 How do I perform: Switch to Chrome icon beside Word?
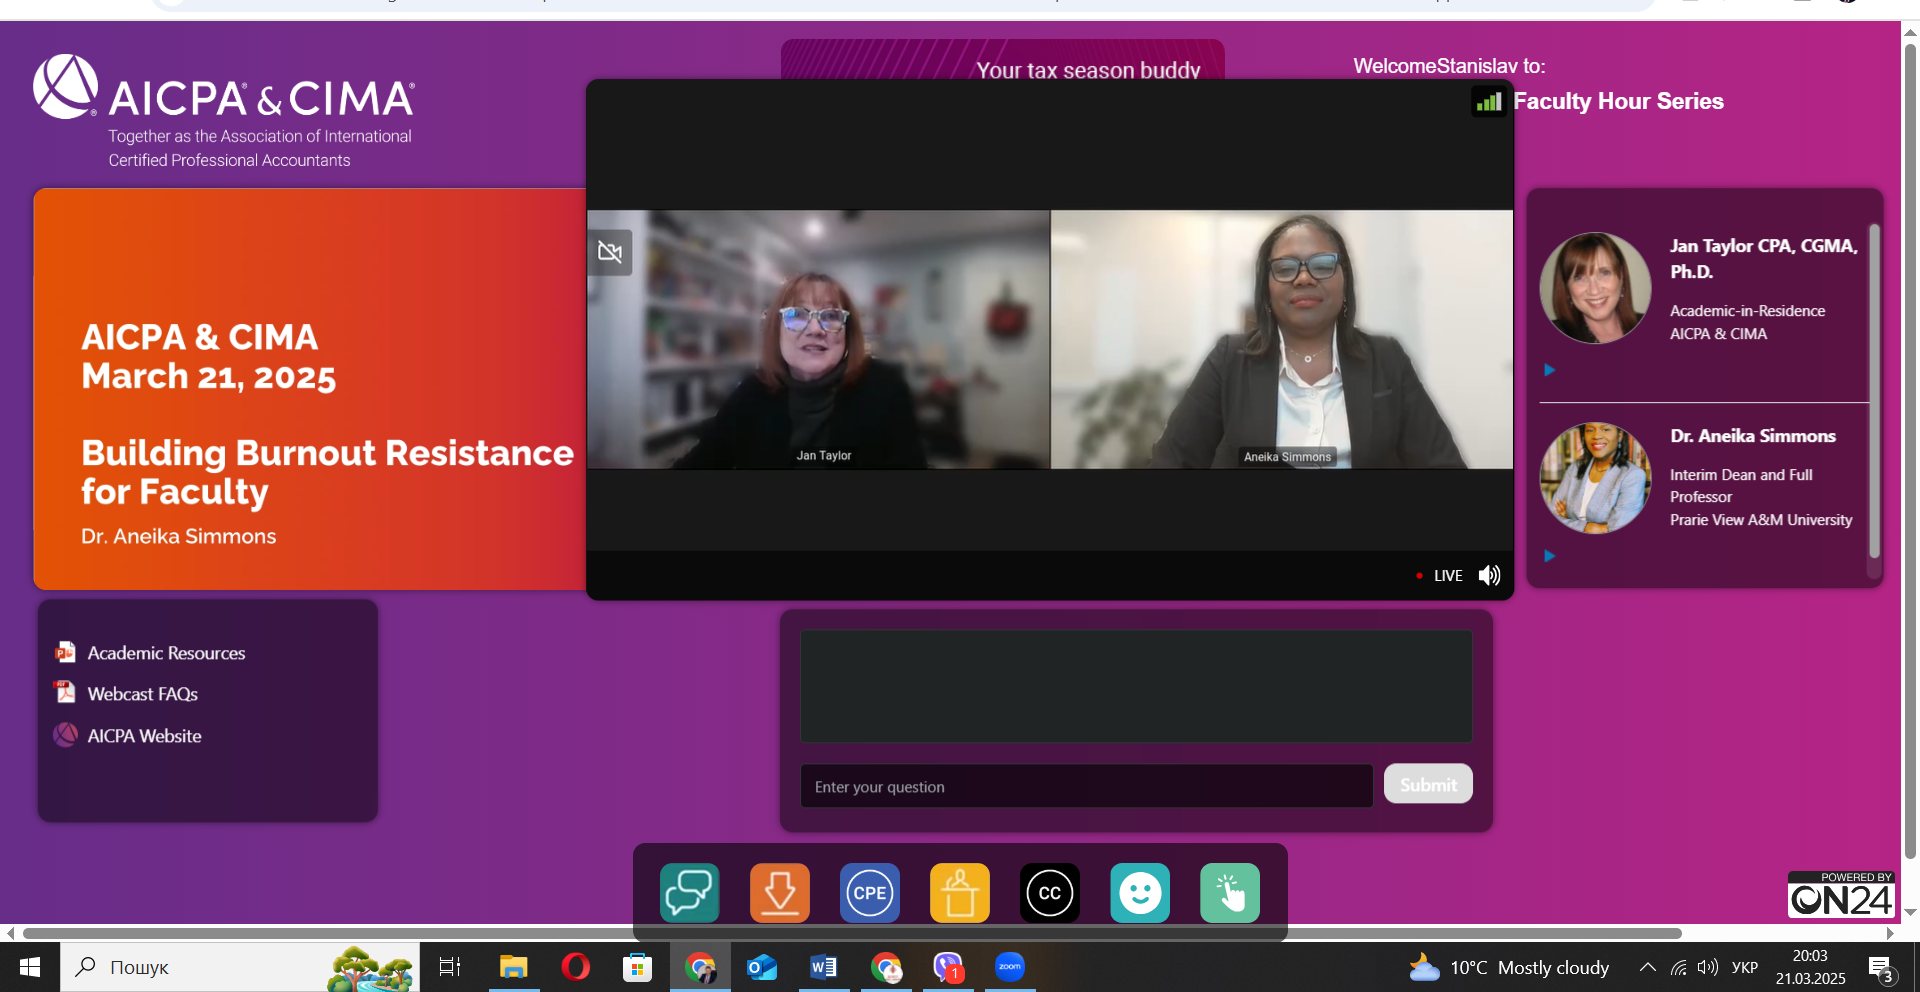point(886,967)
